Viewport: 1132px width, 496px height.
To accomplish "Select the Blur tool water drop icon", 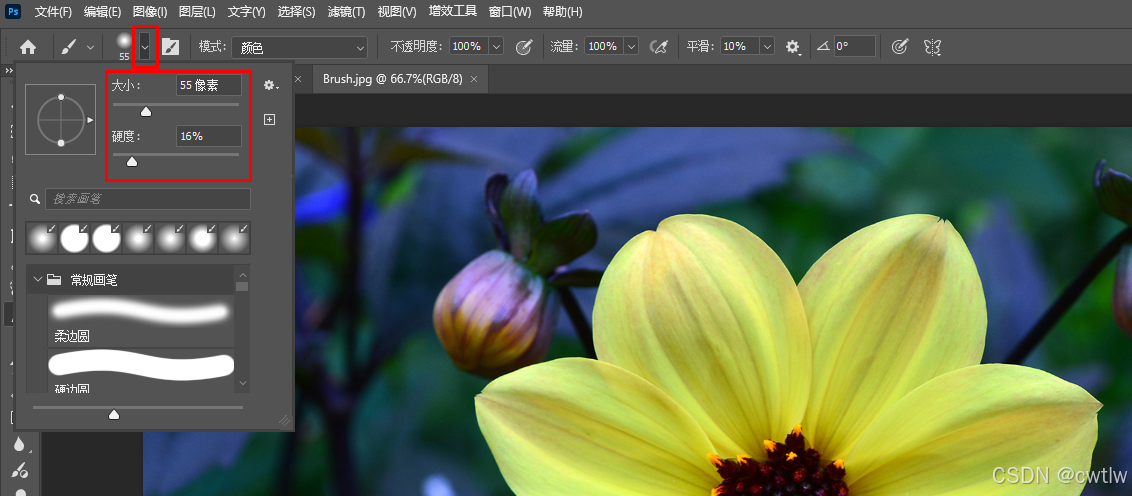I will [19, 443].
